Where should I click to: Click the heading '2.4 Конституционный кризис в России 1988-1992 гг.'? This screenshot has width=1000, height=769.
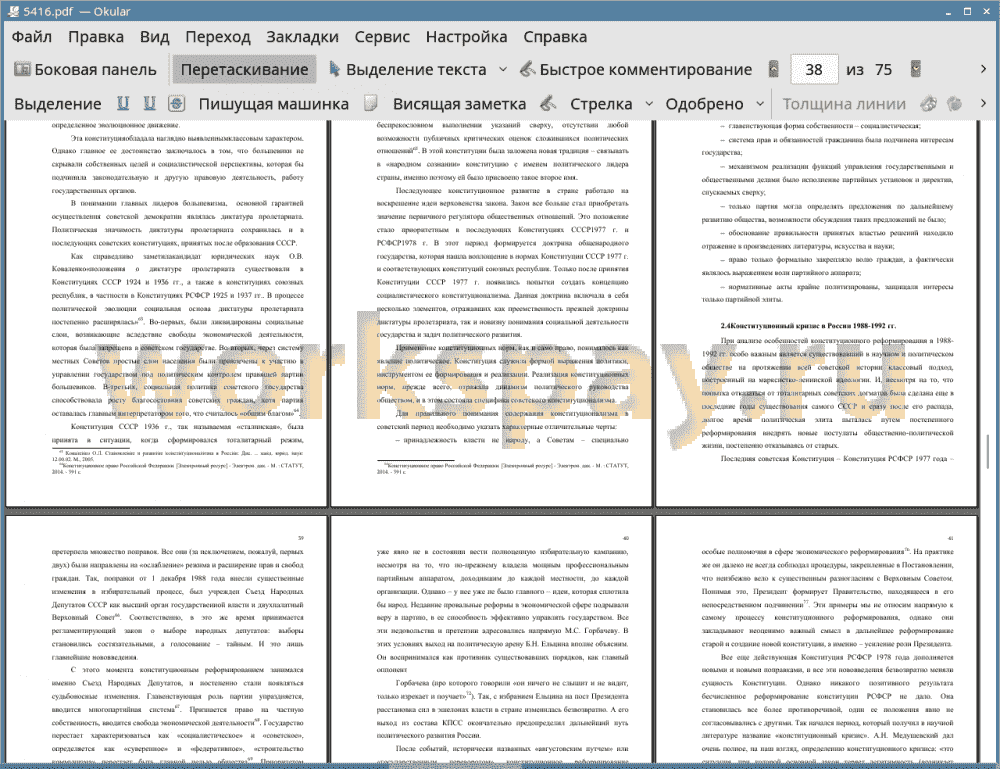coord(808,326)
